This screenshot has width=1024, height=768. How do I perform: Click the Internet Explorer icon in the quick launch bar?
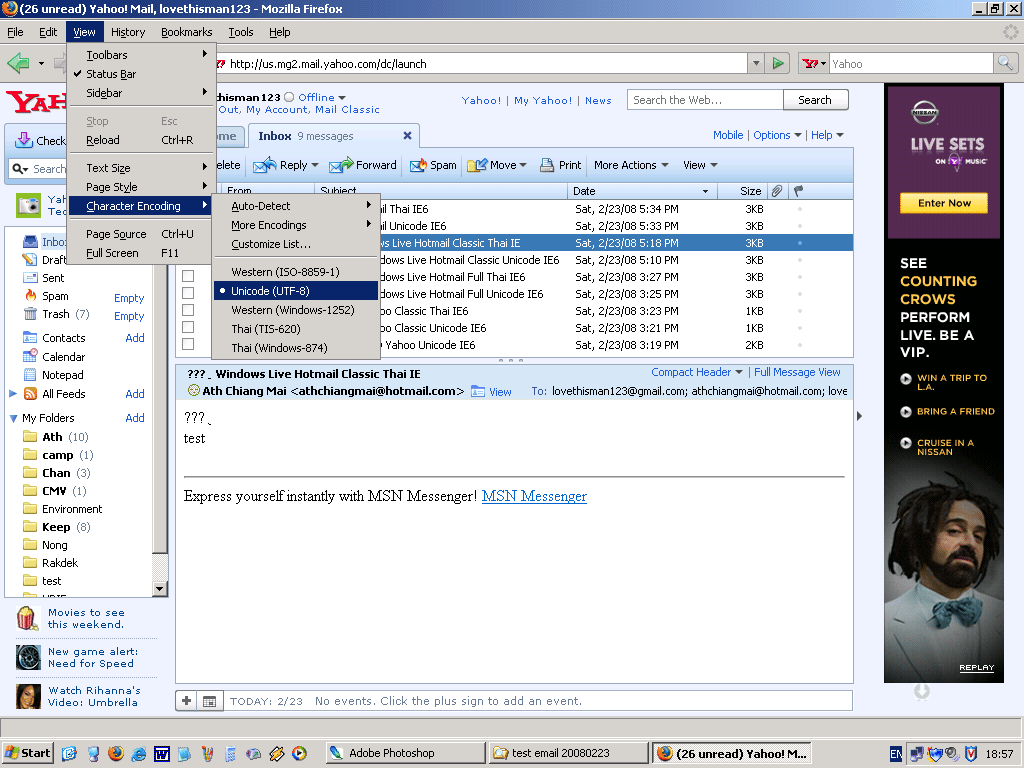click(x=138, y=753)
